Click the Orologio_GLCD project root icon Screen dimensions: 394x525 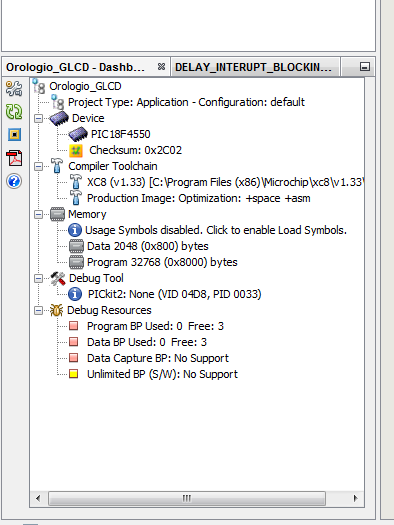(39, 86)
